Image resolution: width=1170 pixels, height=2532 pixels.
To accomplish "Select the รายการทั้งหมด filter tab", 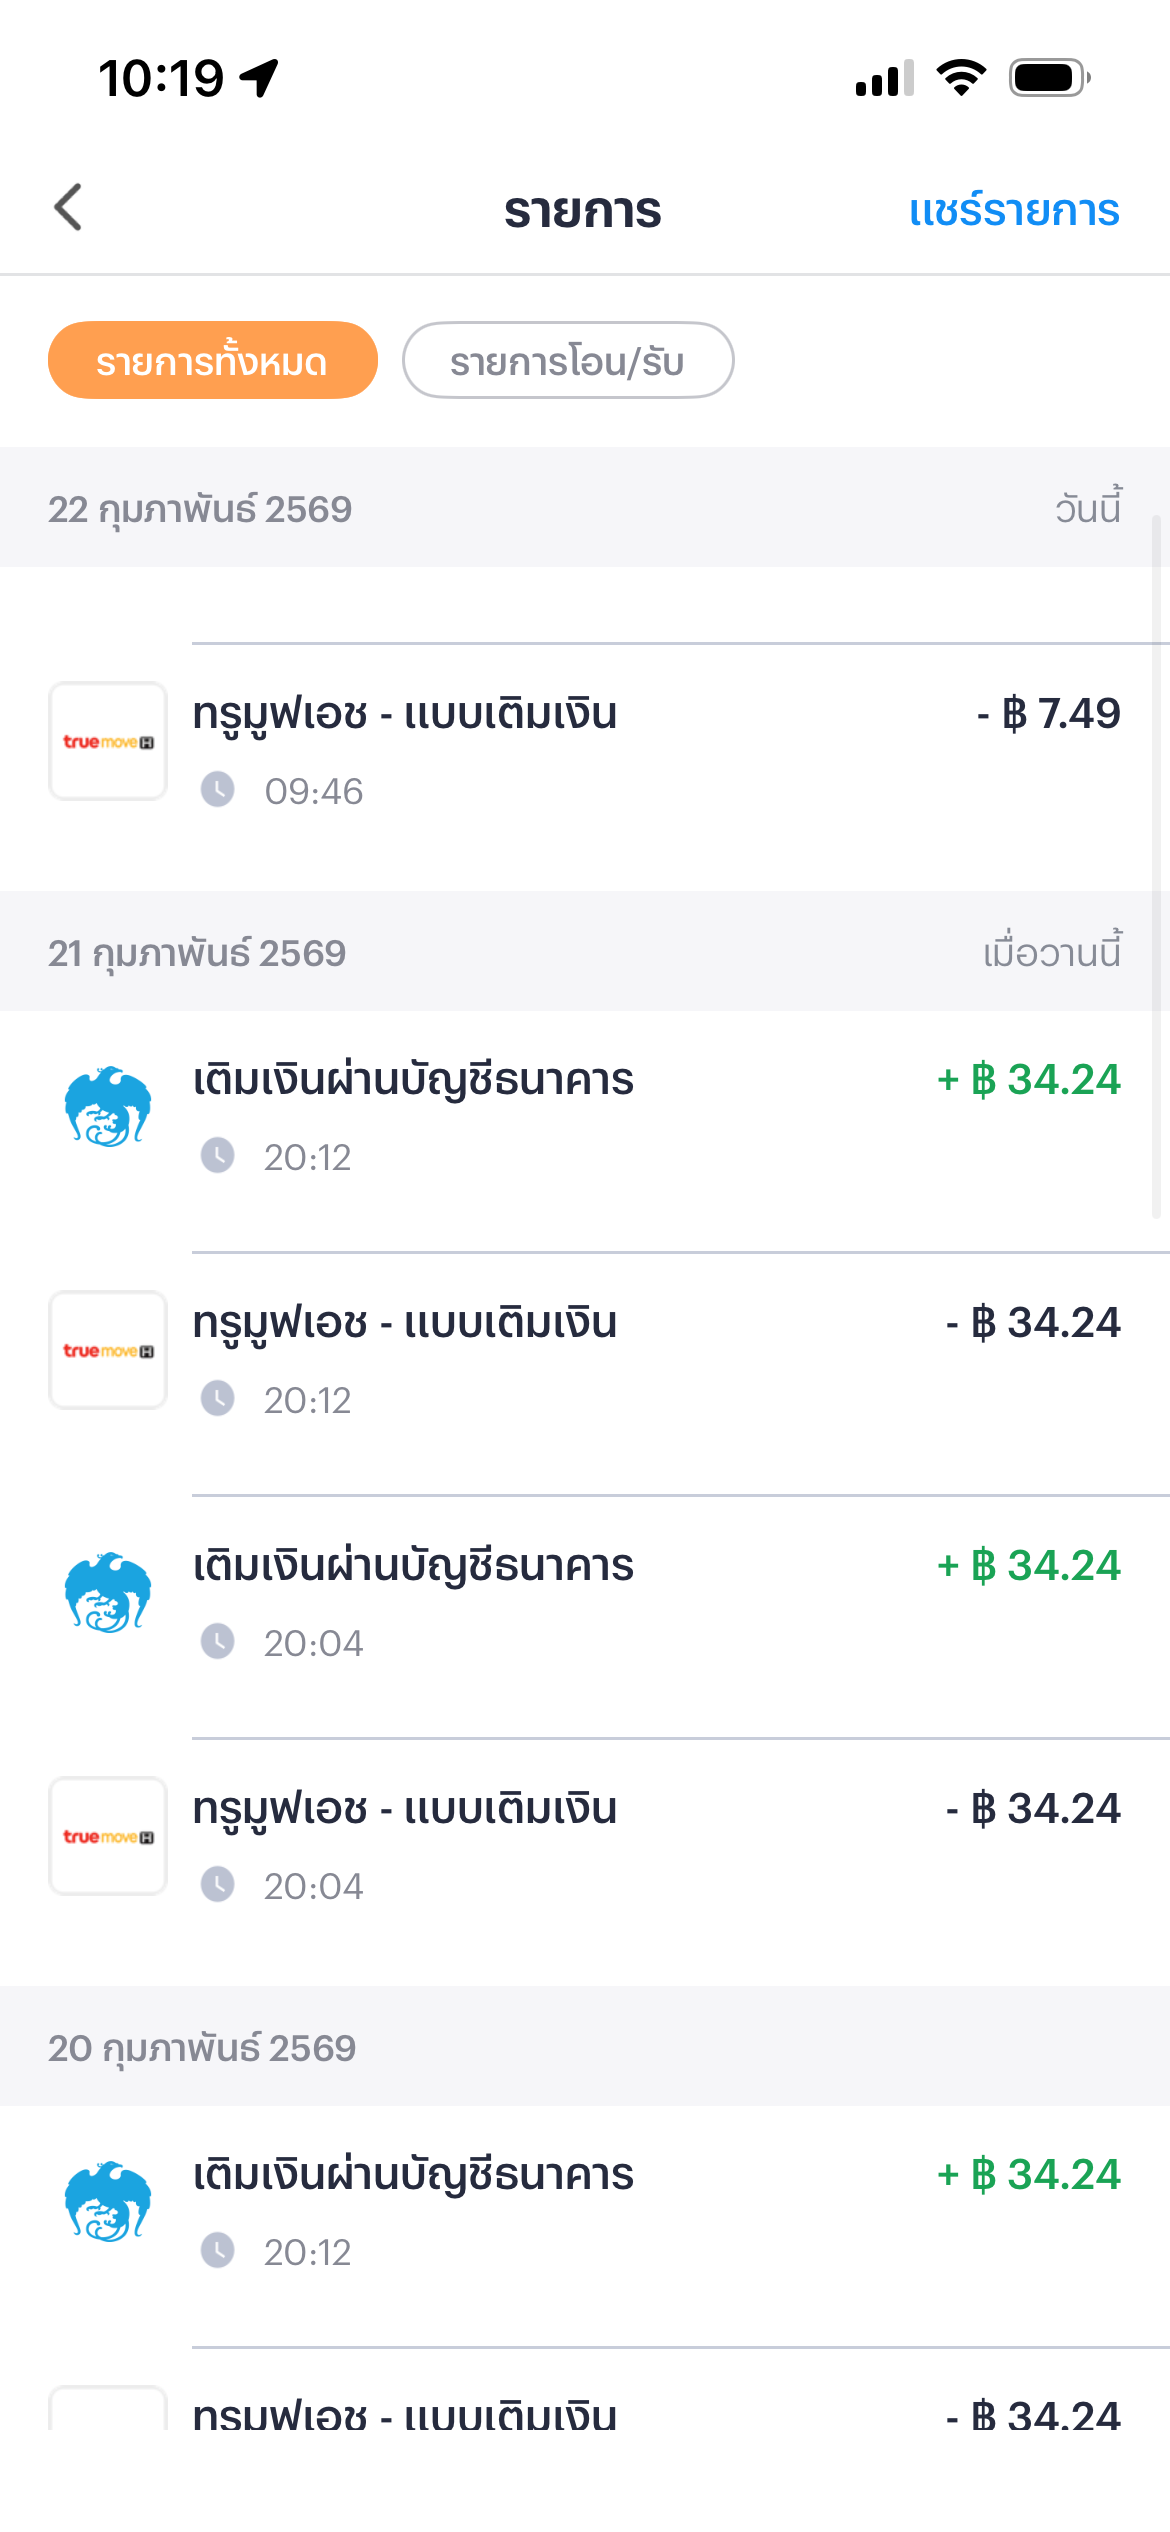I will [212, 361].
